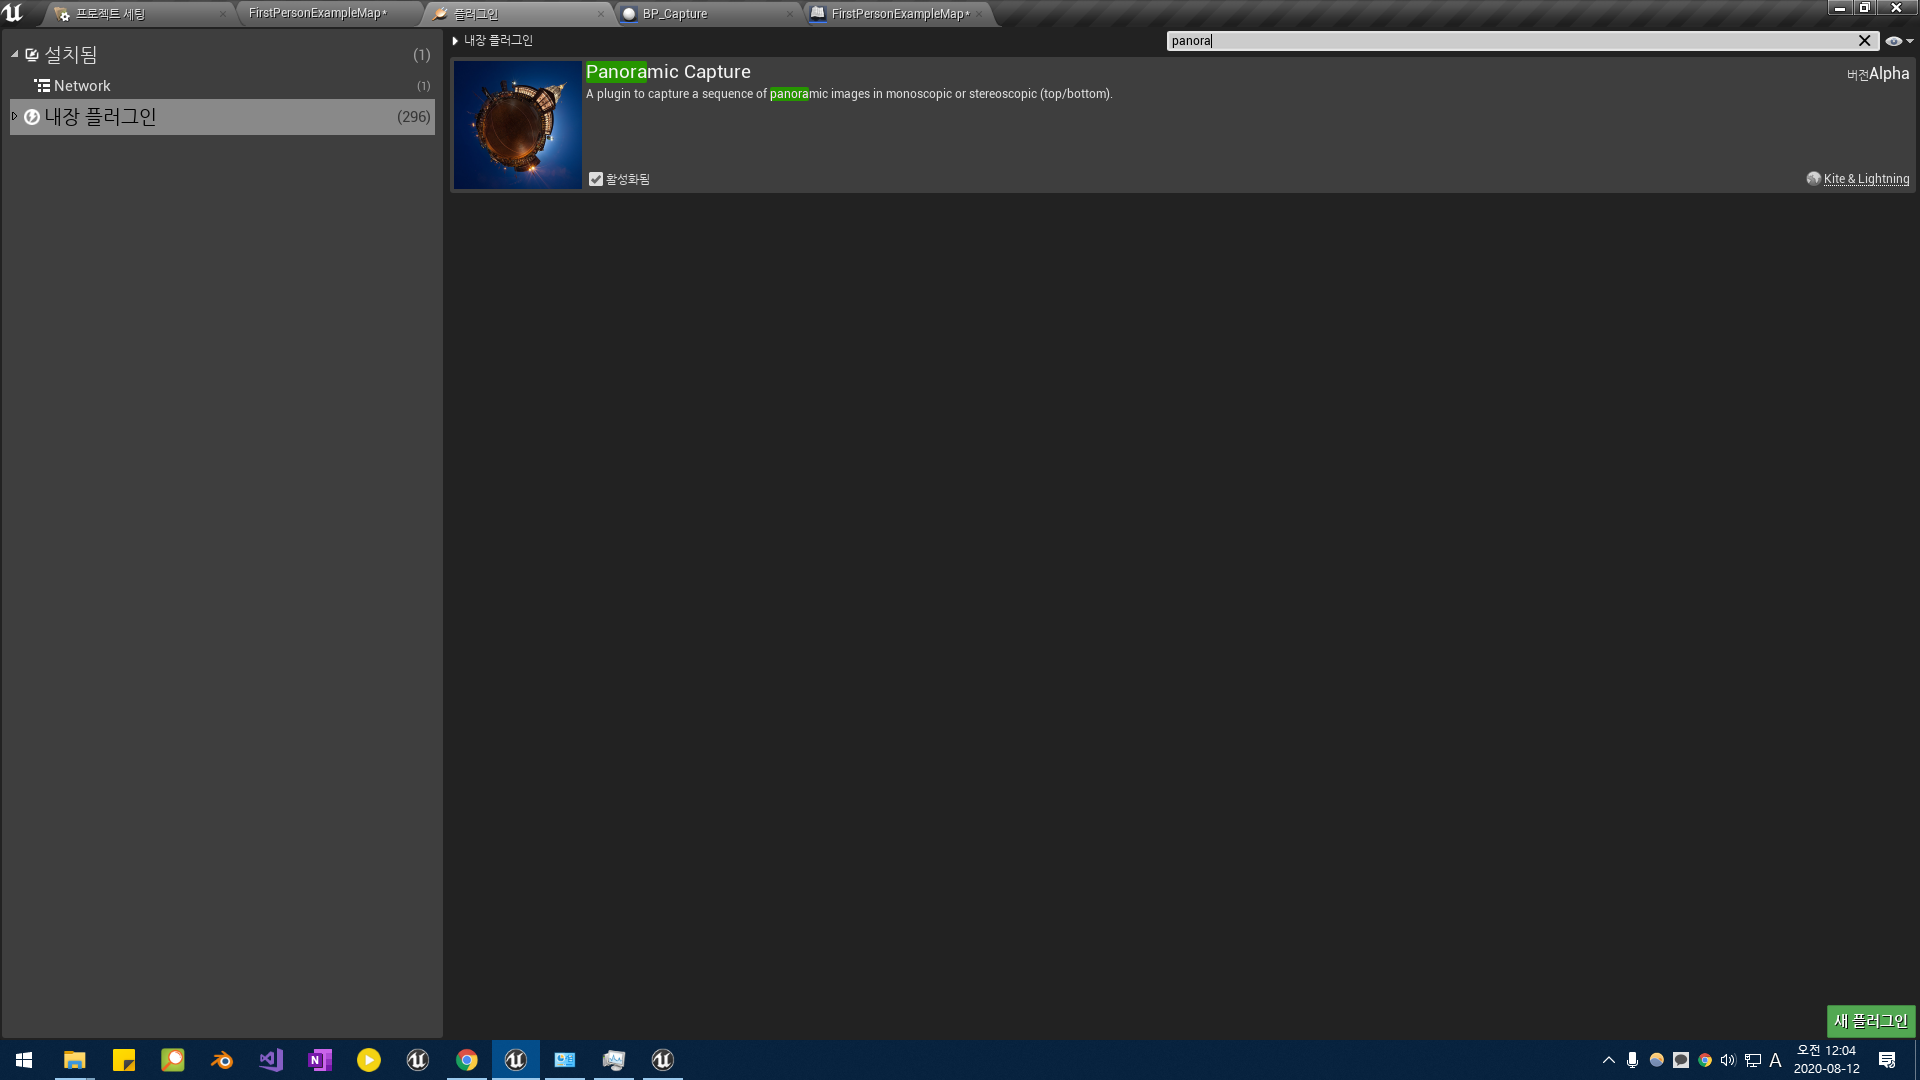Image resolution: width=1920 pixels, height=1080 pixels.
Task: Select the 설치됨 category row
Action: (x=222, y=55)
